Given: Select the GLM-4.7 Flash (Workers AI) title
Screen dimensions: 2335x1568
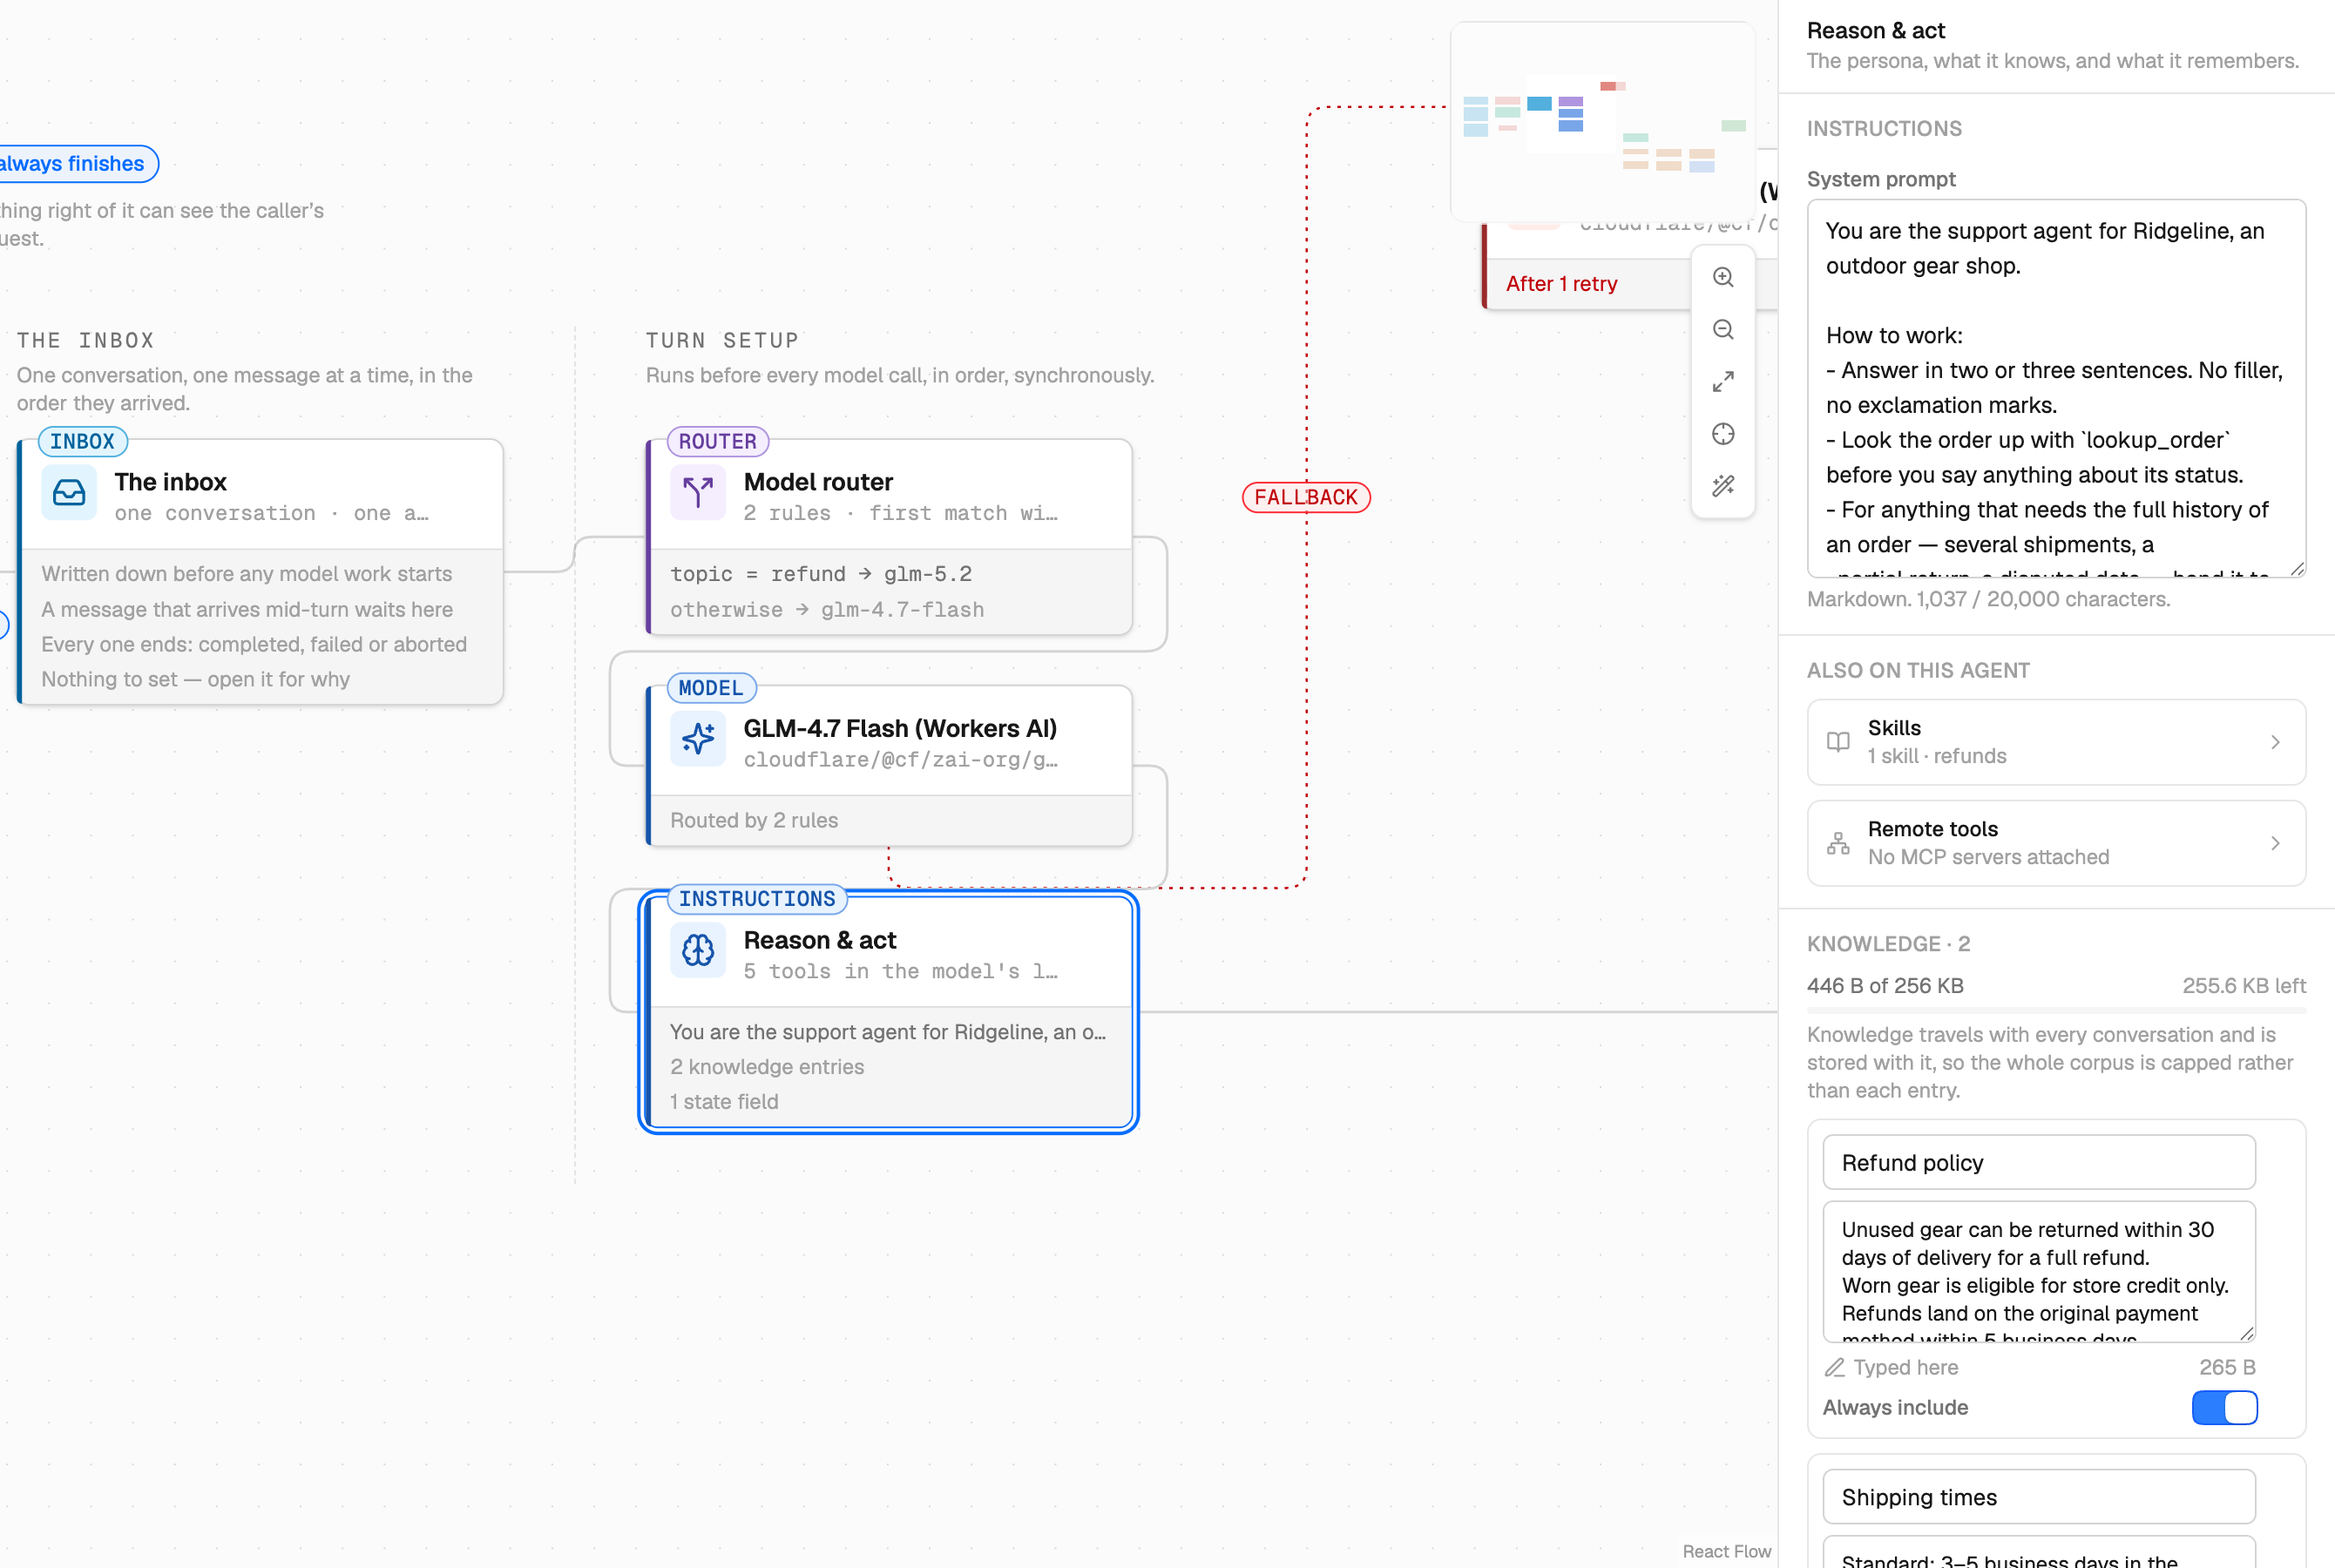Looking at the screenshot, I should pos(900,728).
